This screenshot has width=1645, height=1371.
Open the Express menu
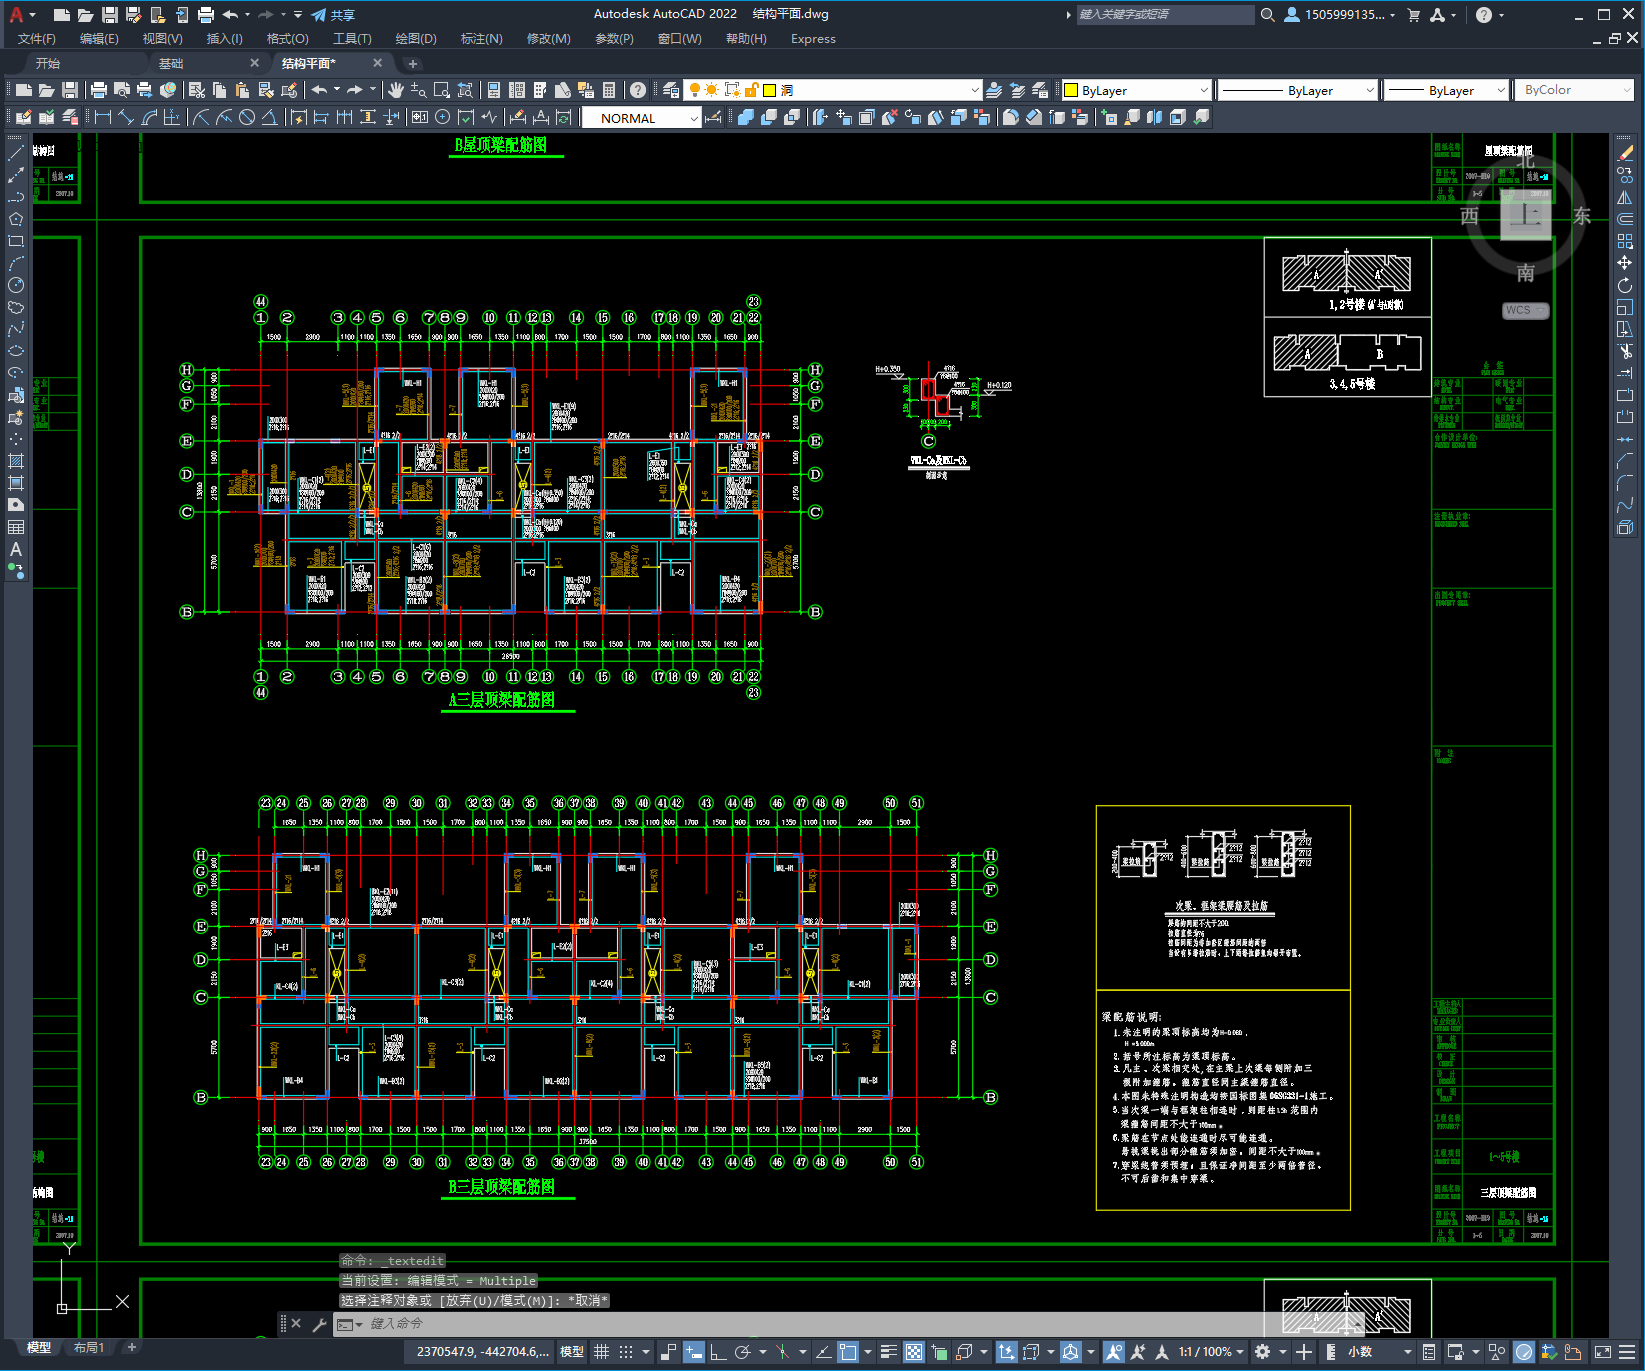click(813, 39)
